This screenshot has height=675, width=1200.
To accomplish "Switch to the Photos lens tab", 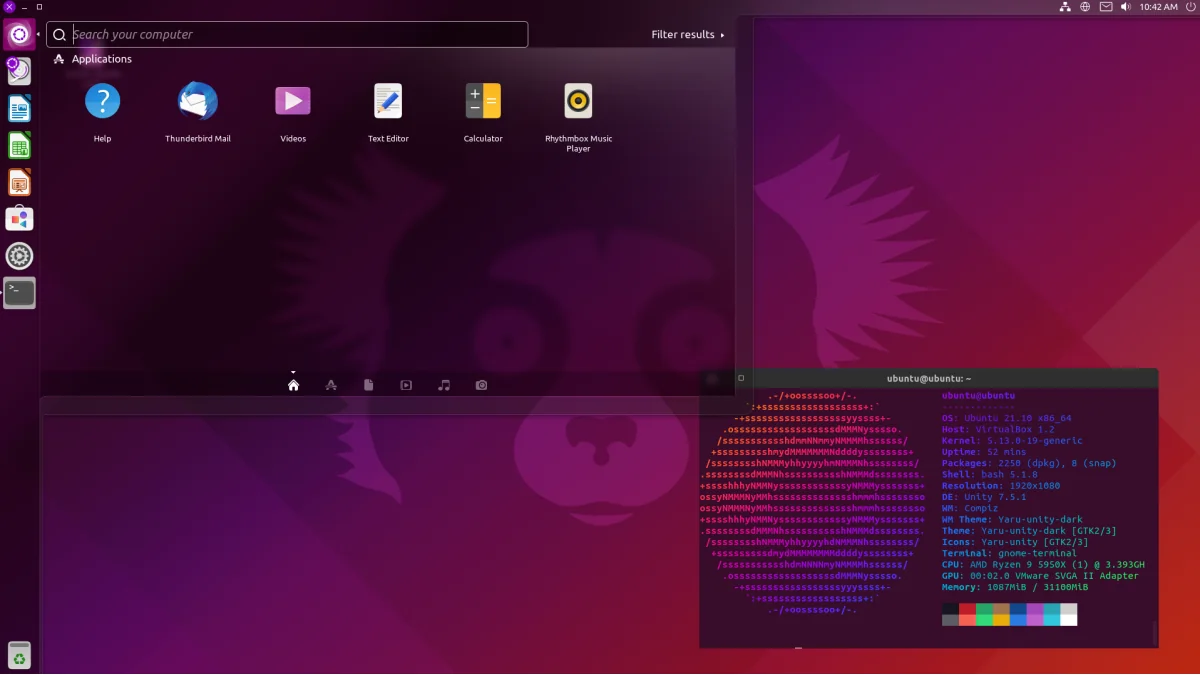I will click(481, 385).
